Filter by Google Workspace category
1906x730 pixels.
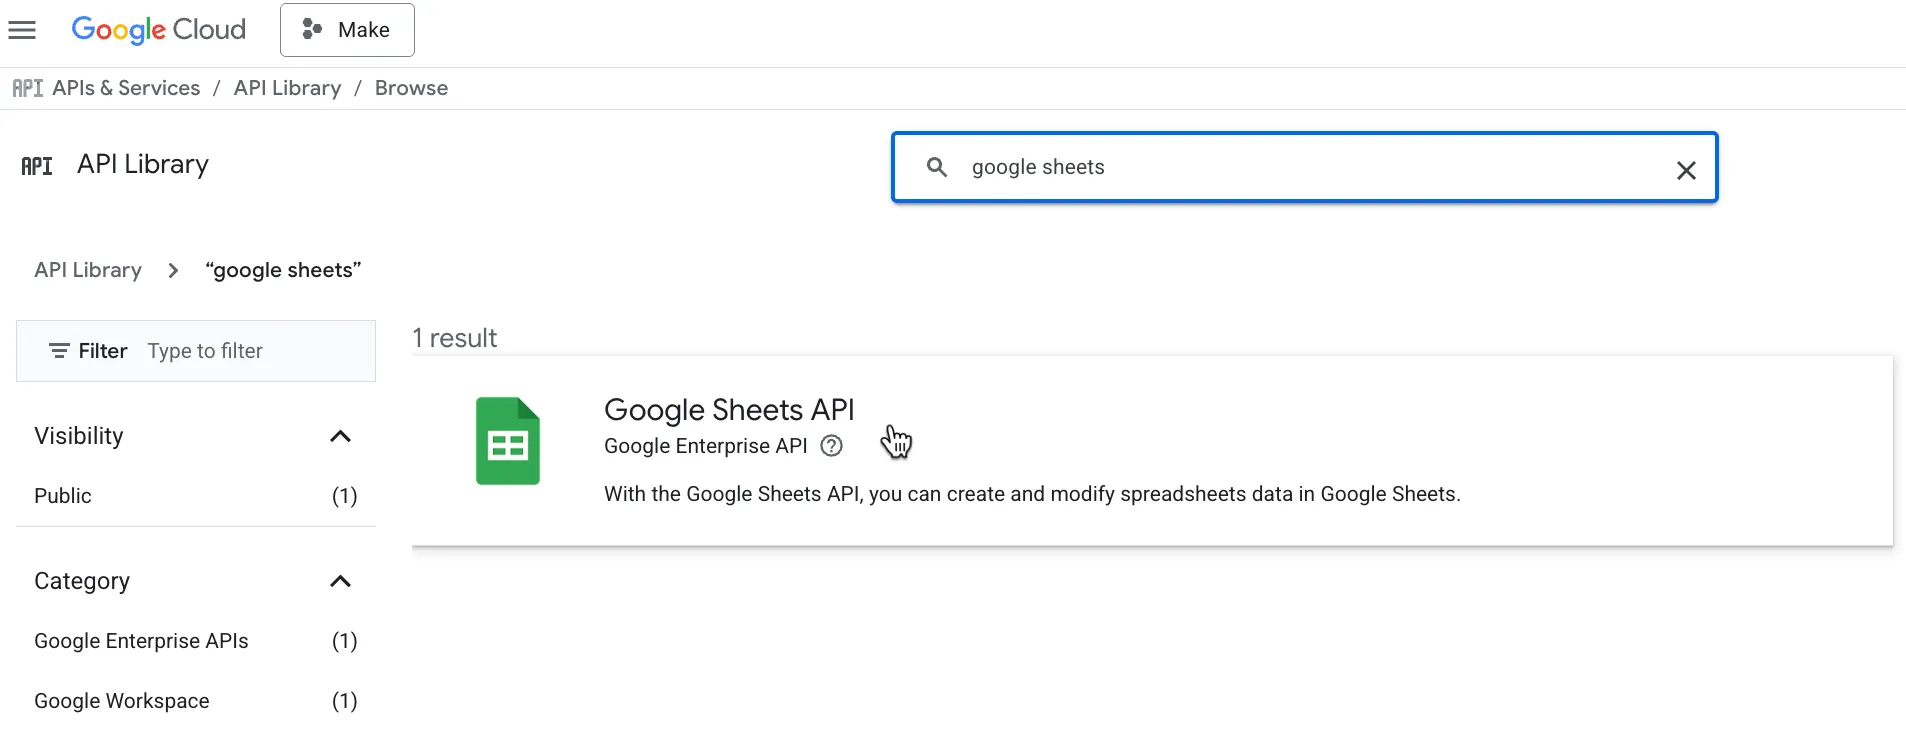point(196,701)
